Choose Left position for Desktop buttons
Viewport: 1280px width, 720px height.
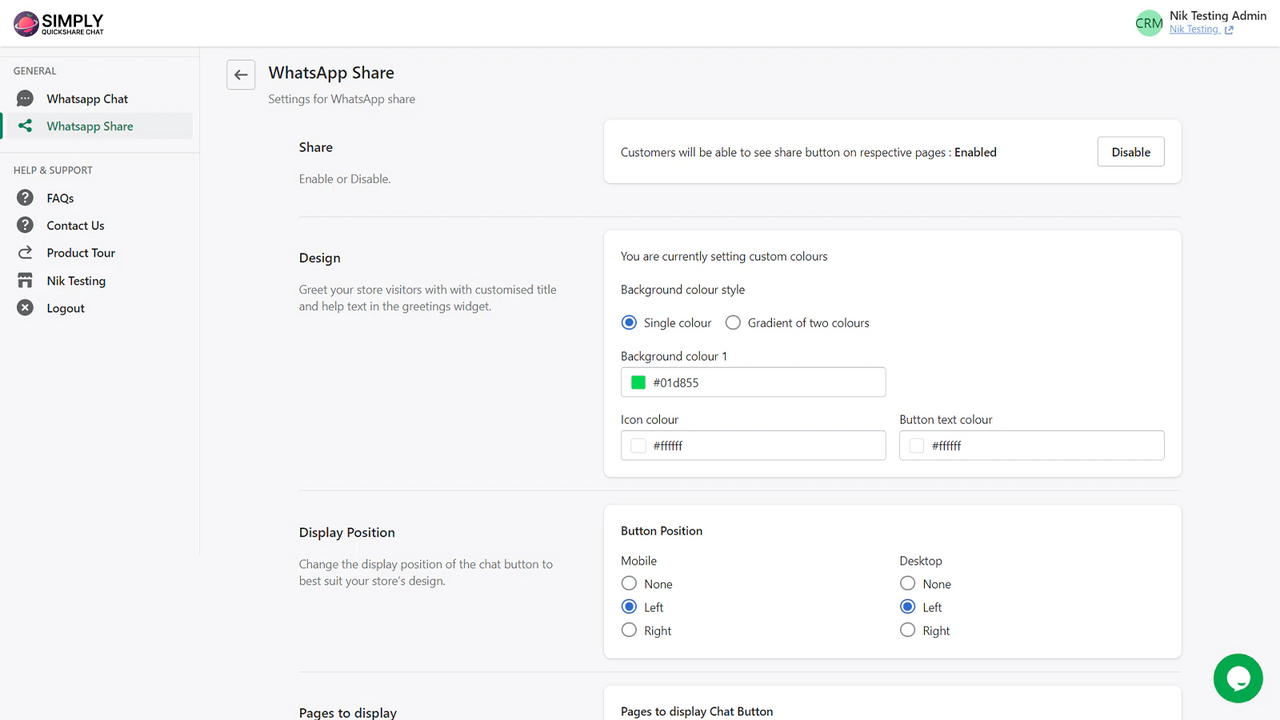coord(907,606)
